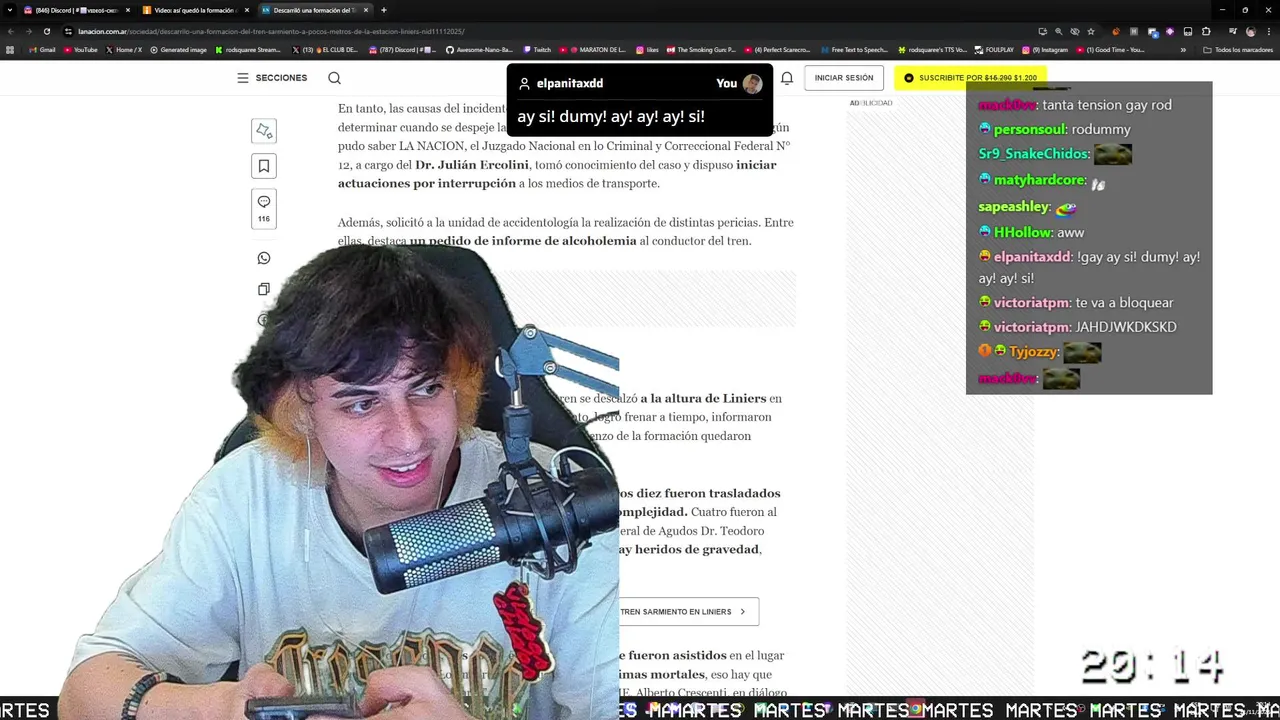Open the SECCIONES hamburger menu
This screenshot has width=1280, height=720.
point(272,78)
